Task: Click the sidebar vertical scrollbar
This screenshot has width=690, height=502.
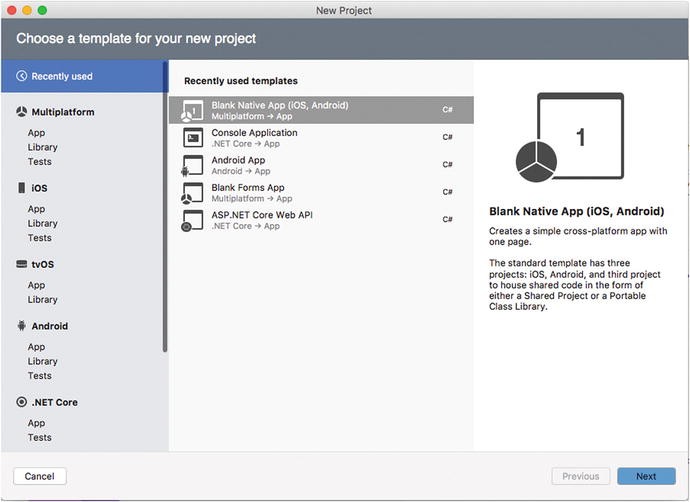Action: coord(165,207)
